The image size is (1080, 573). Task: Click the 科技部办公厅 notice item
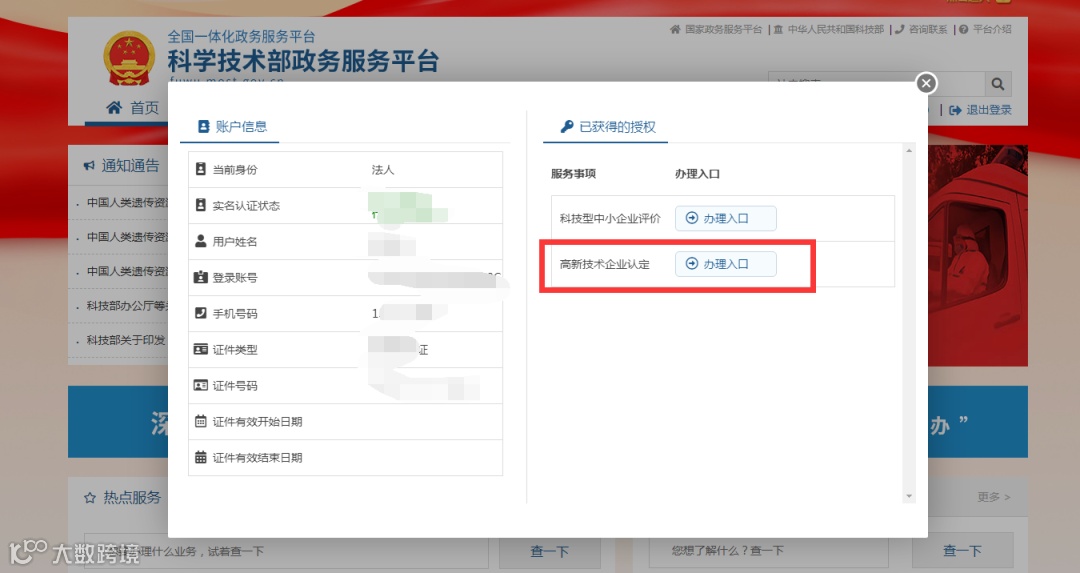(127, 306)
